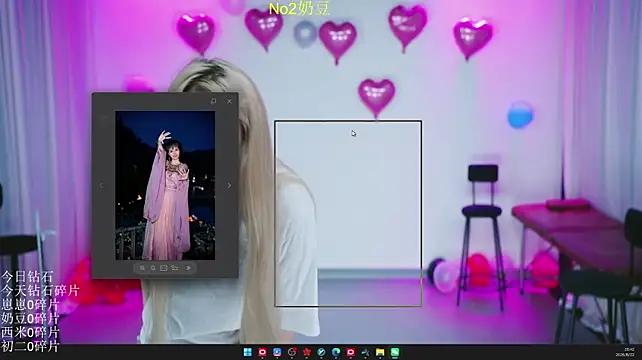642x360 pixels.
Task: Click the first icon in viewer bottom toolbar
Action: [142, 268]
